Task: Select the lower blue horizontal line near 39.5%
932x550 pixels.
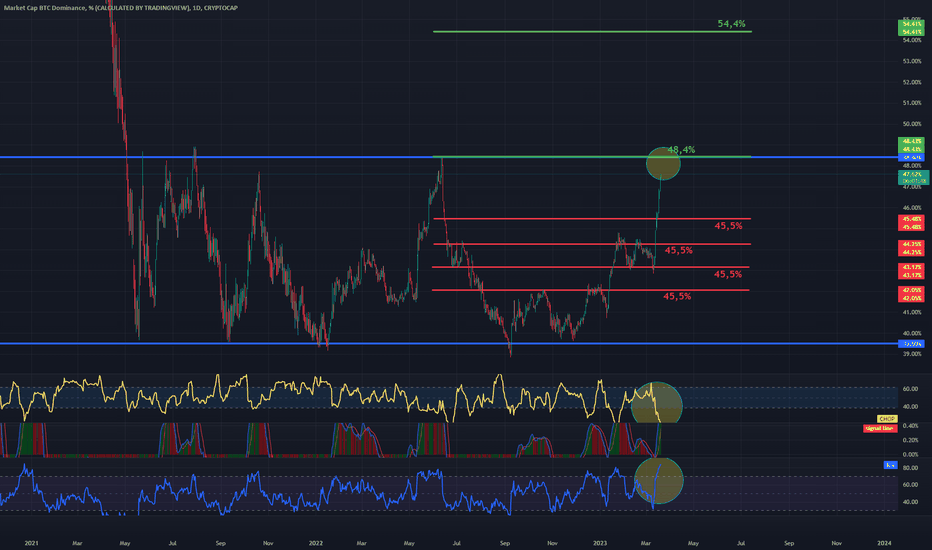Action: tap(449, 344)
